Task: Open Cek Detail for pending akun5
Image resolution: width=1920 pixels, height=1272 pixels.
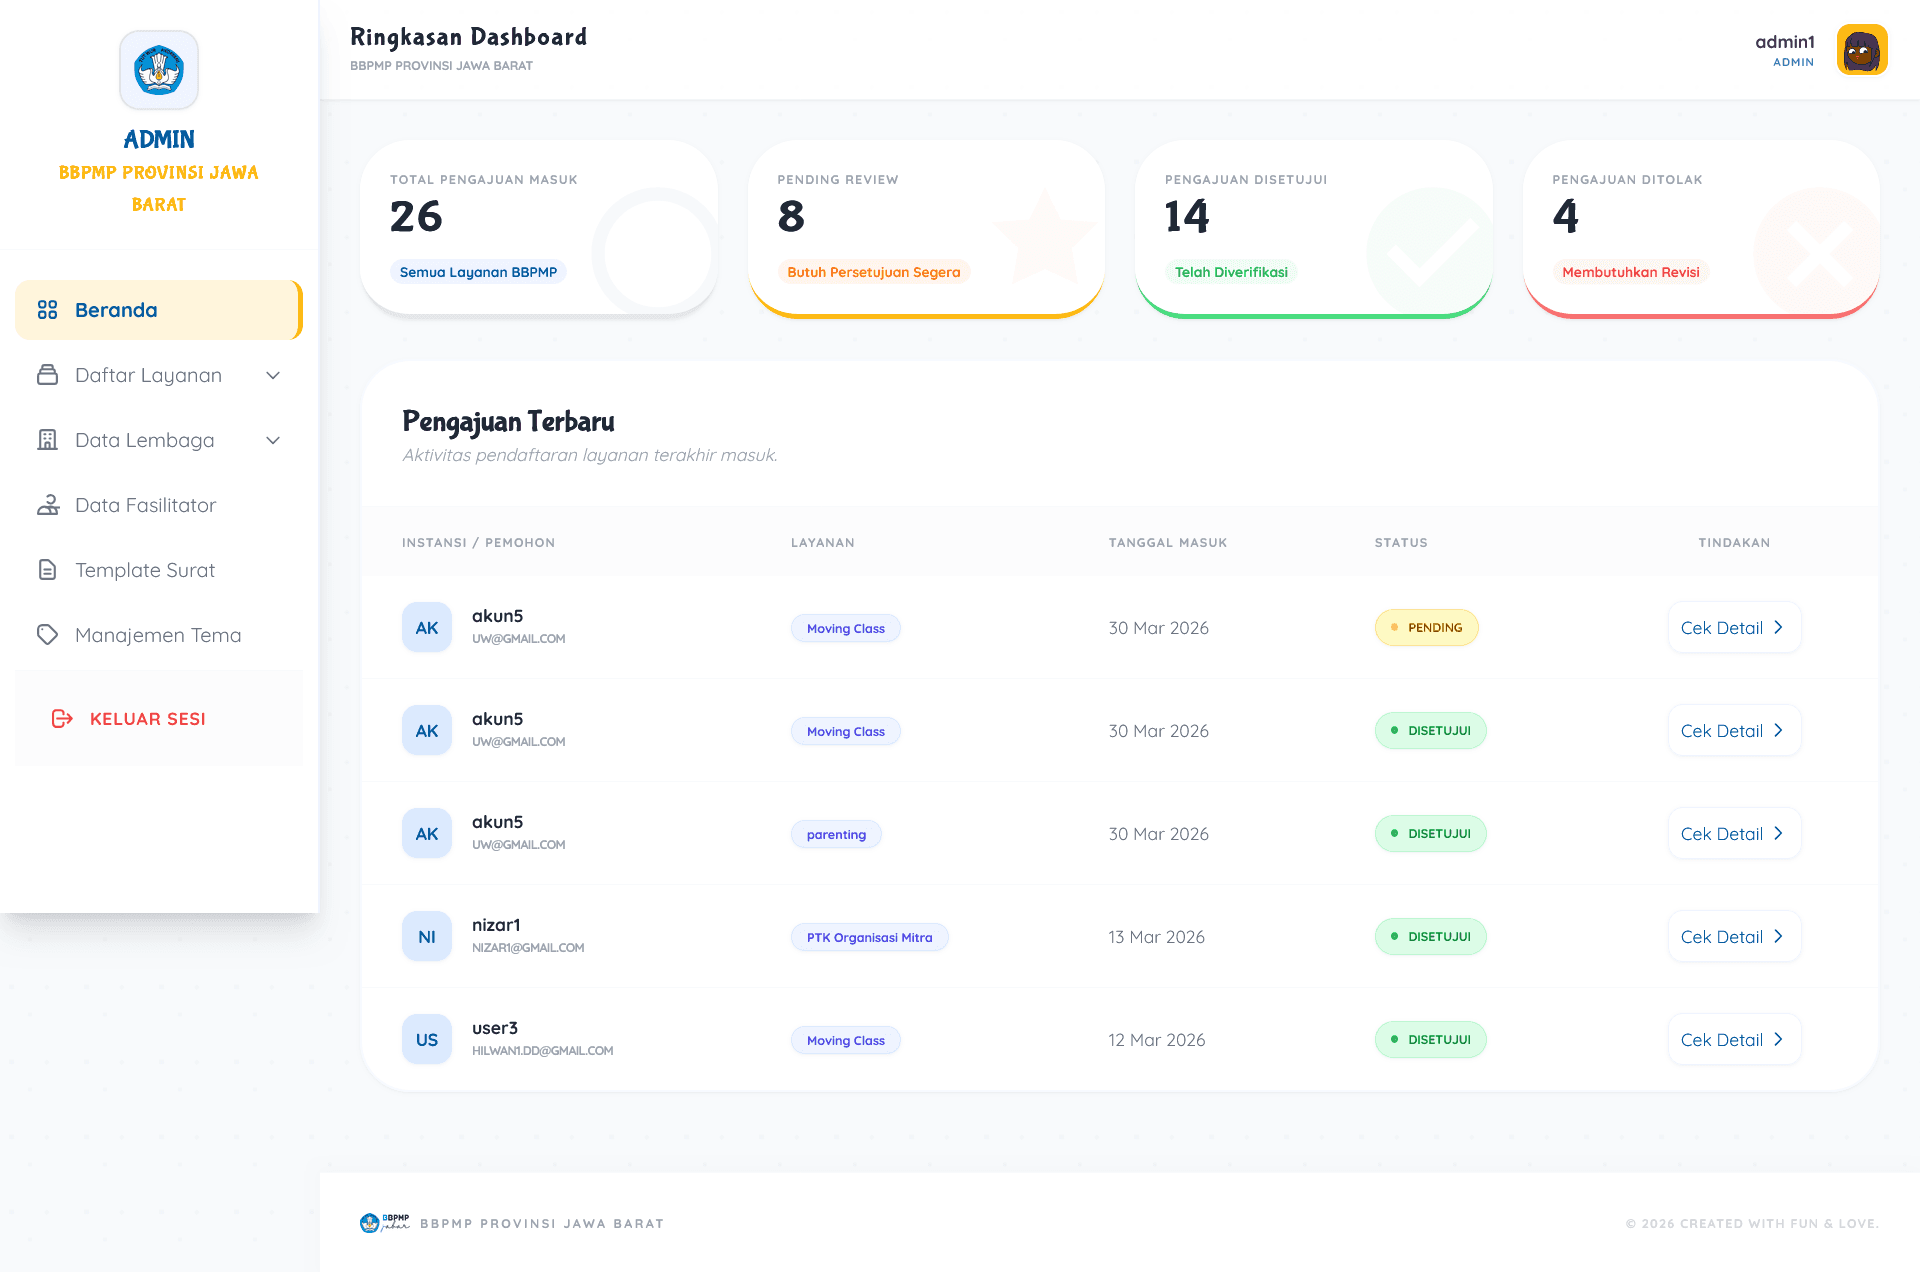Action: tap(1733, 628)
